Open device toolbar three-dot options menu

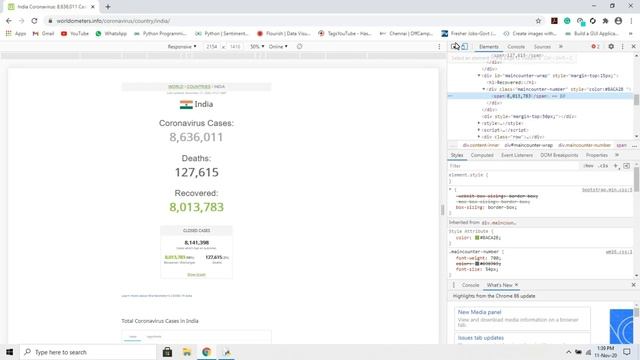439,47
